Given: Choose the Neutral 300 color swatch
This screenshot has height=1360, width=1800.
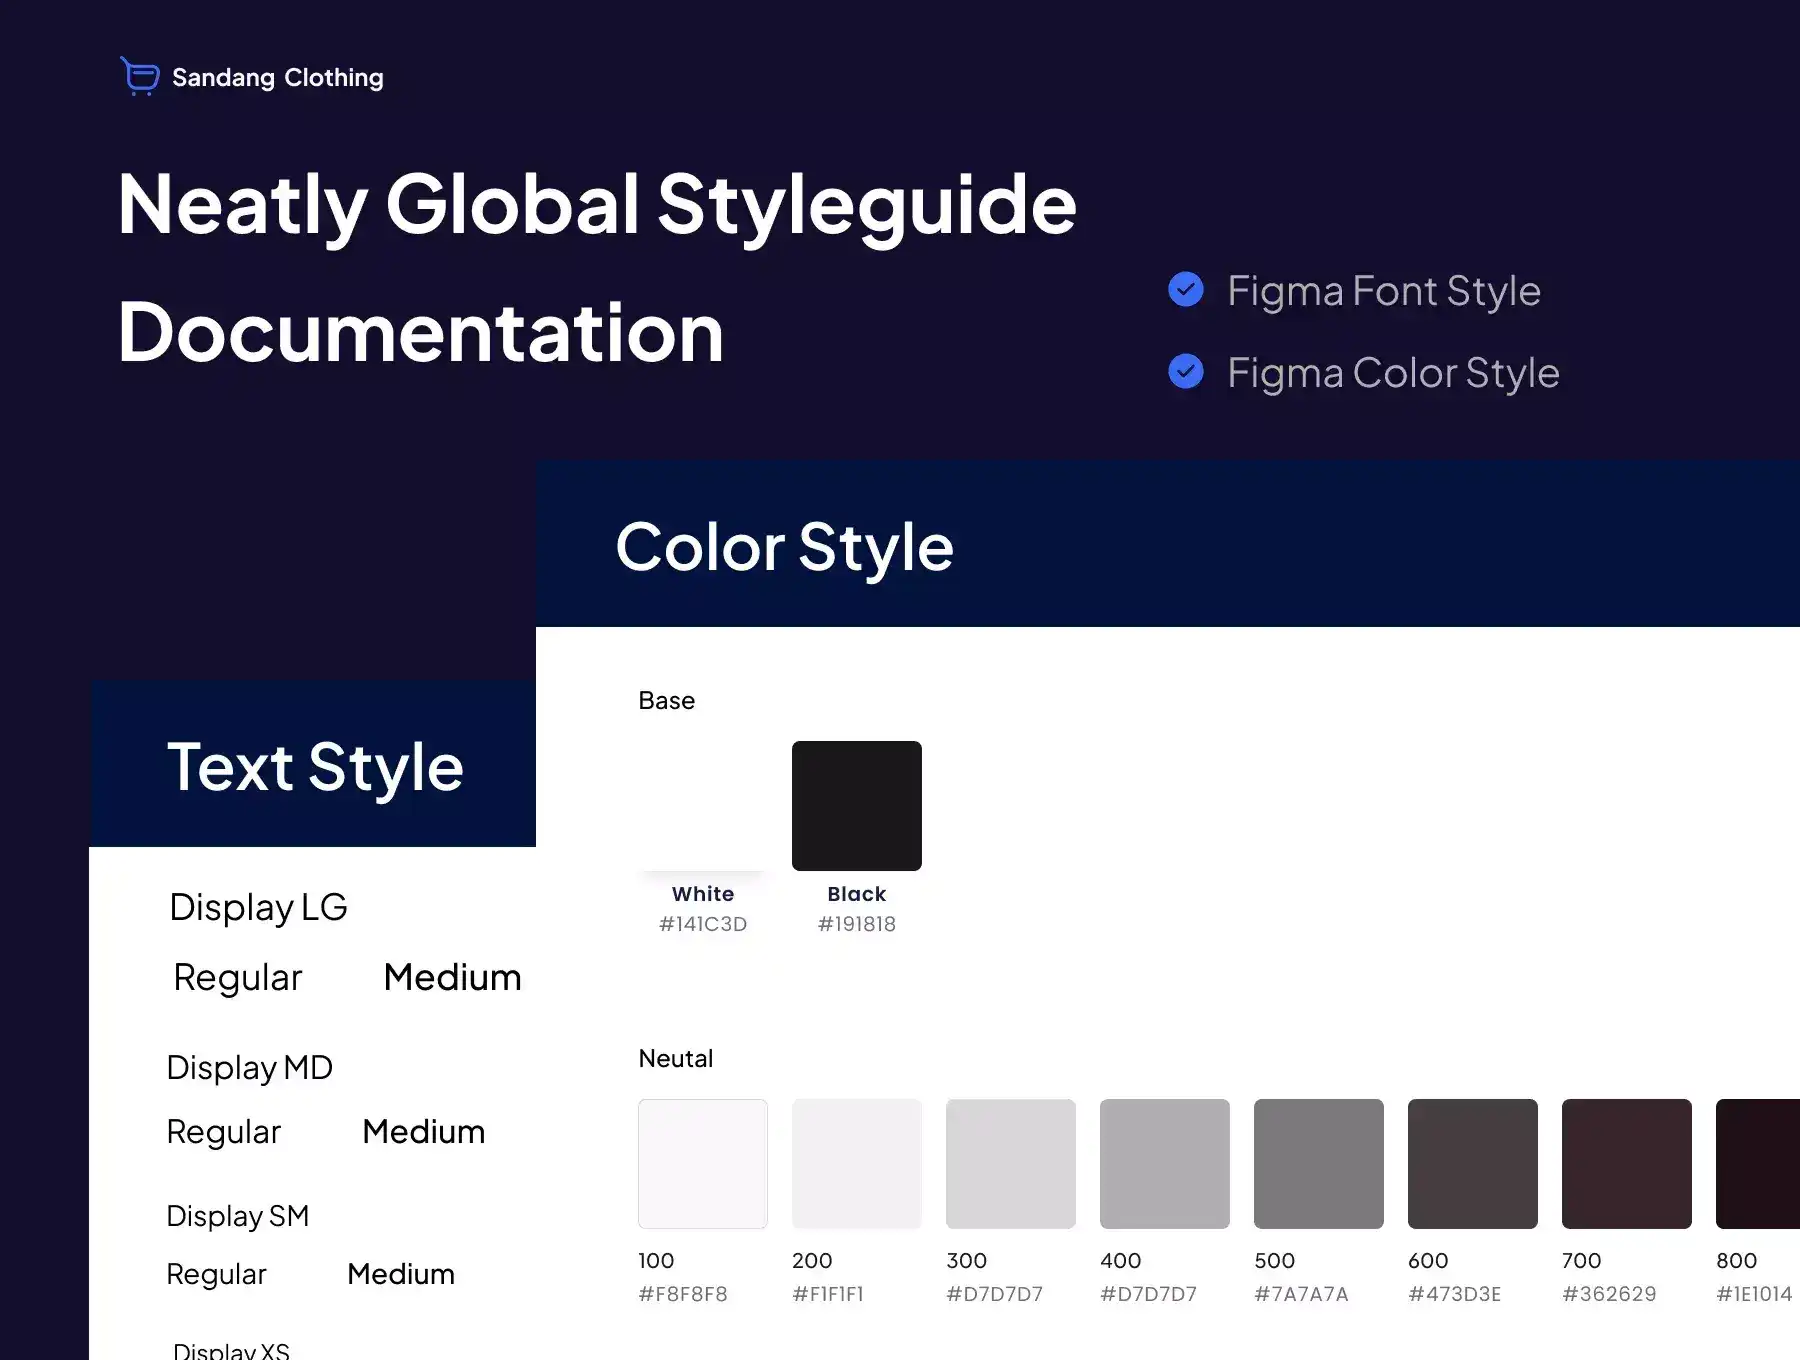Looking at the screenshot, I should [x=1010, y=1163].
